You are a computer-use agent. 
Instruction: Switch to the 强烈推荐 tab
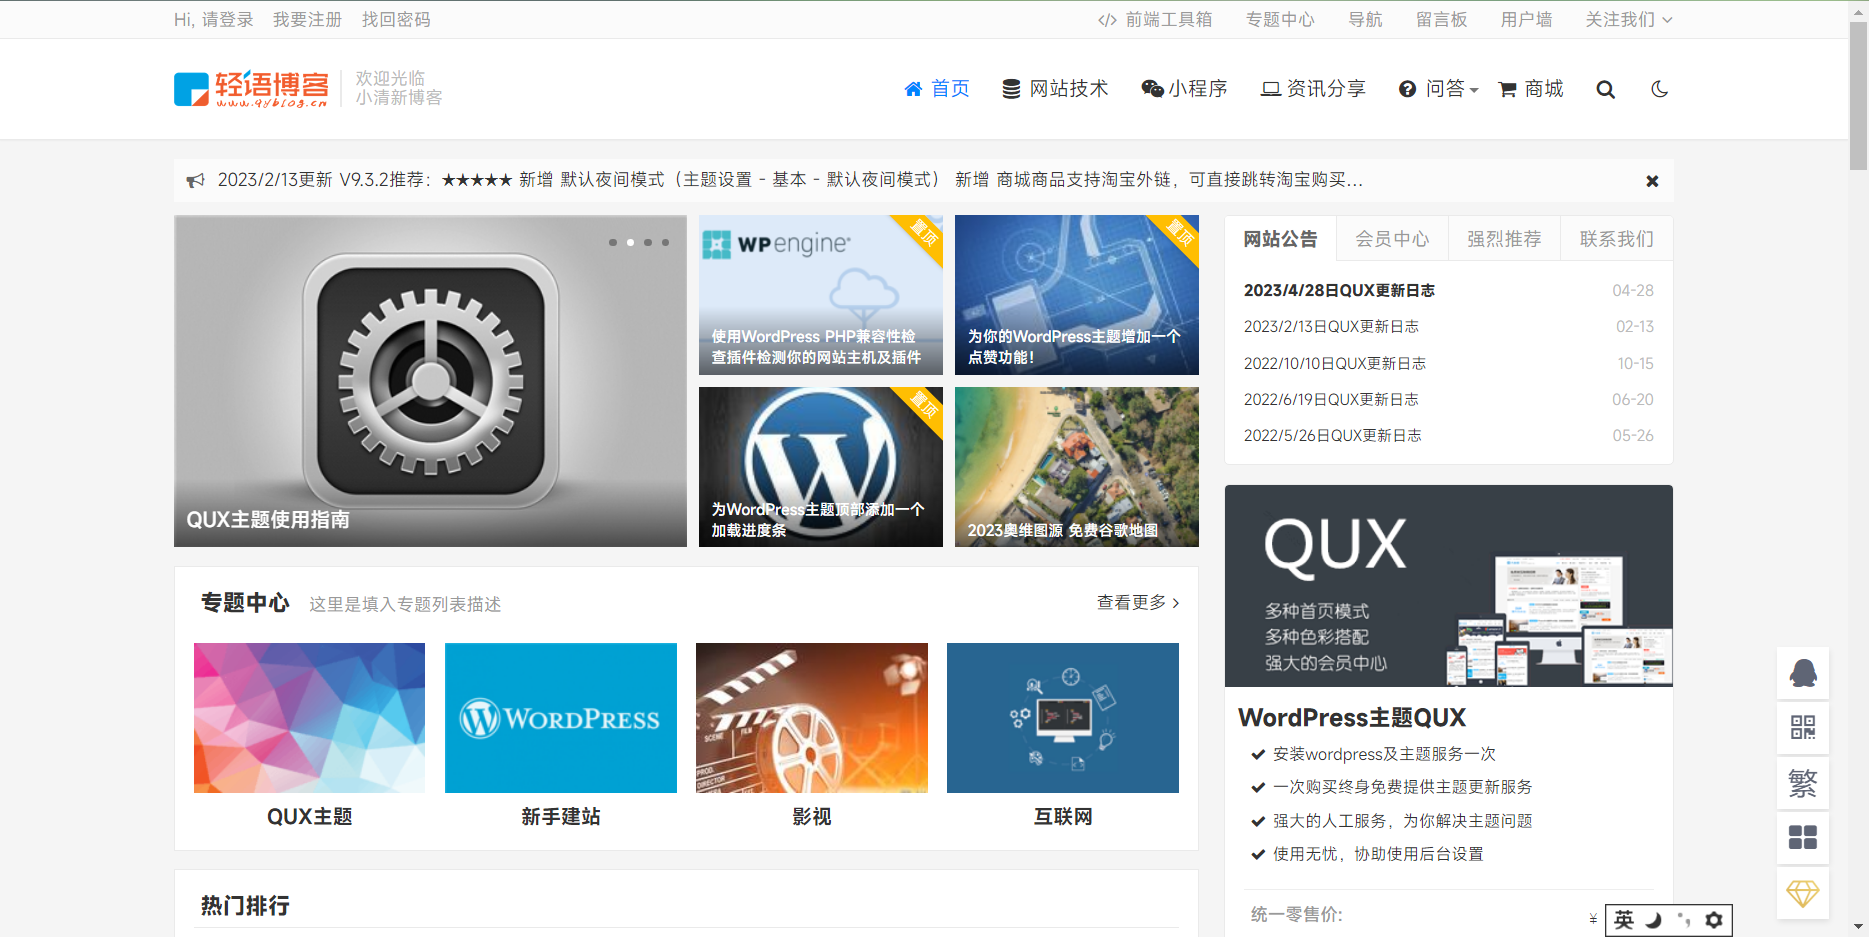point(1504,238)
